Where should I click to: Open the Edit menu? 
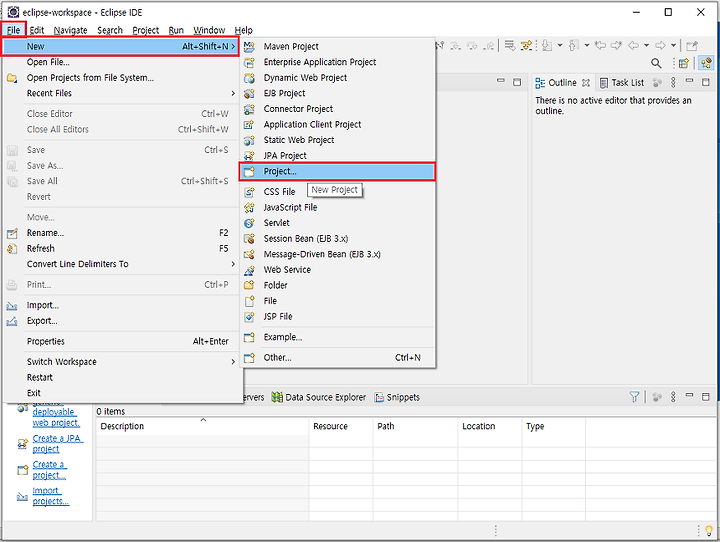37,30
